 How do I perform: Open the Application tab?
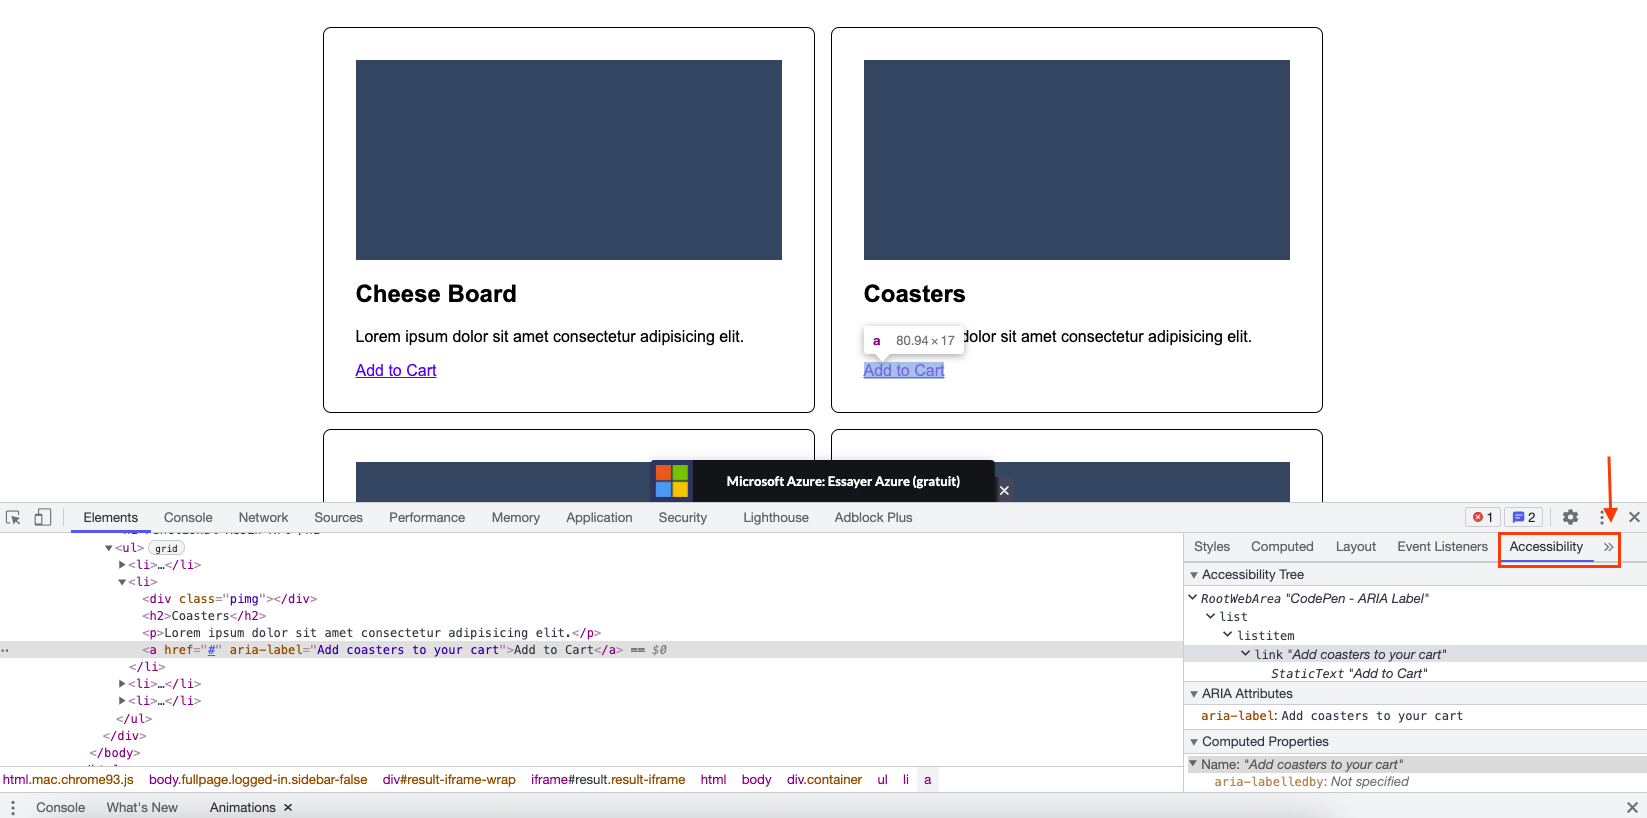[x=599, y=517]
